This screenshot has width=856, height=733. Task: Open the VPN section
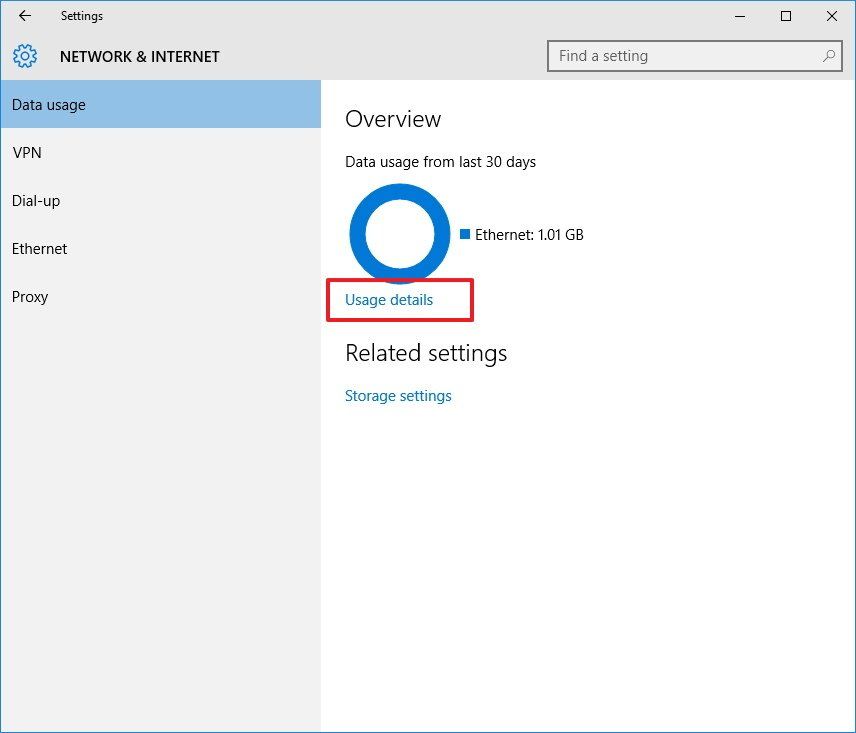coord(27,152)
